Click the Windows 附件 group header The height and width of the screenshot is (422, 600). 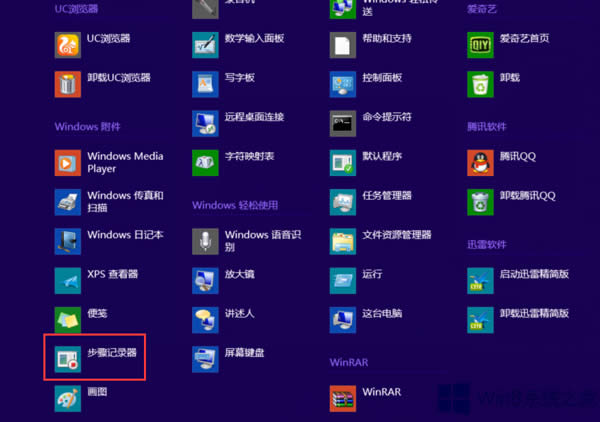88,127
